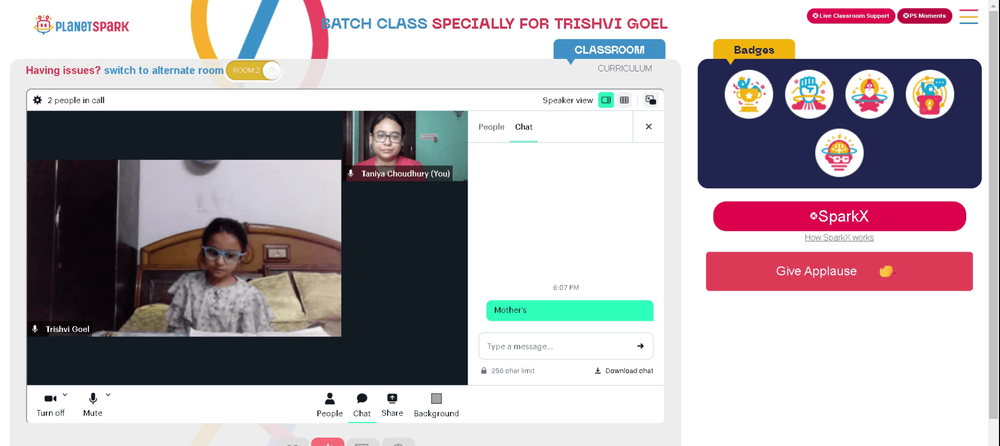The width and height of the screenshot is (1000, 446).
Task: Mute the microphone
Action: click(92, 405)
